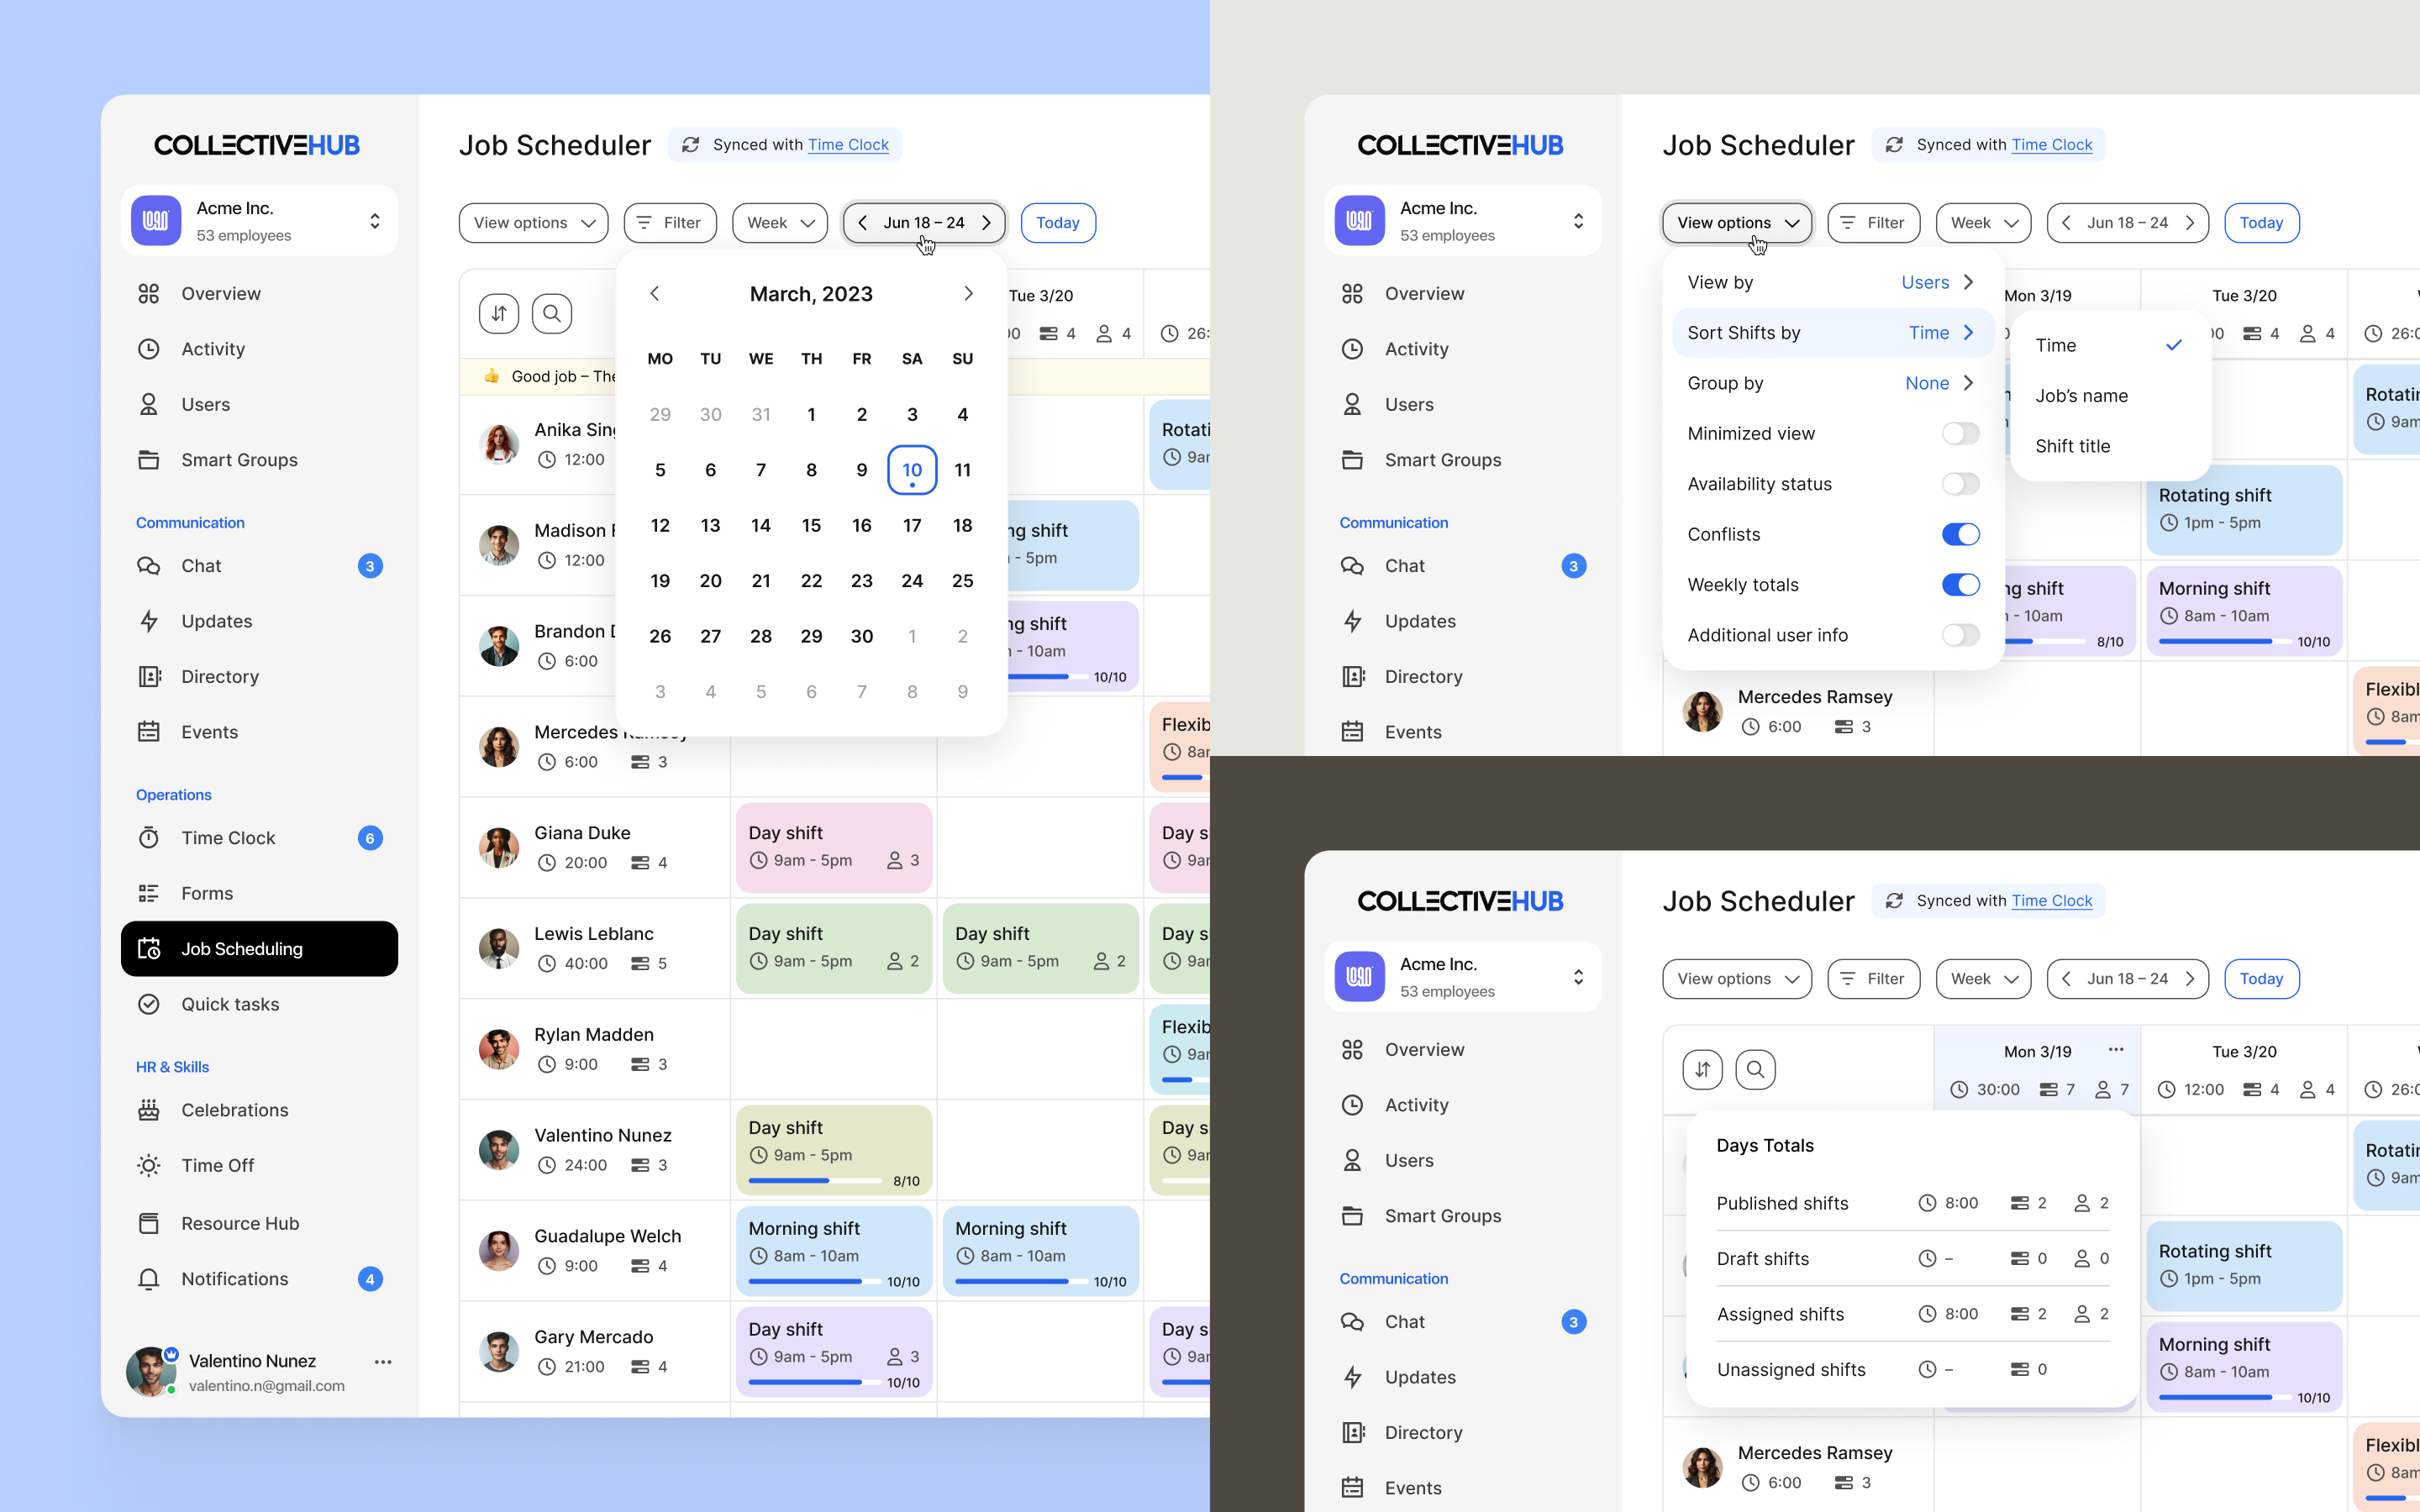Click next week arrow in left panel date range
2420x1512 pixels.
click(x=987, y=223)
